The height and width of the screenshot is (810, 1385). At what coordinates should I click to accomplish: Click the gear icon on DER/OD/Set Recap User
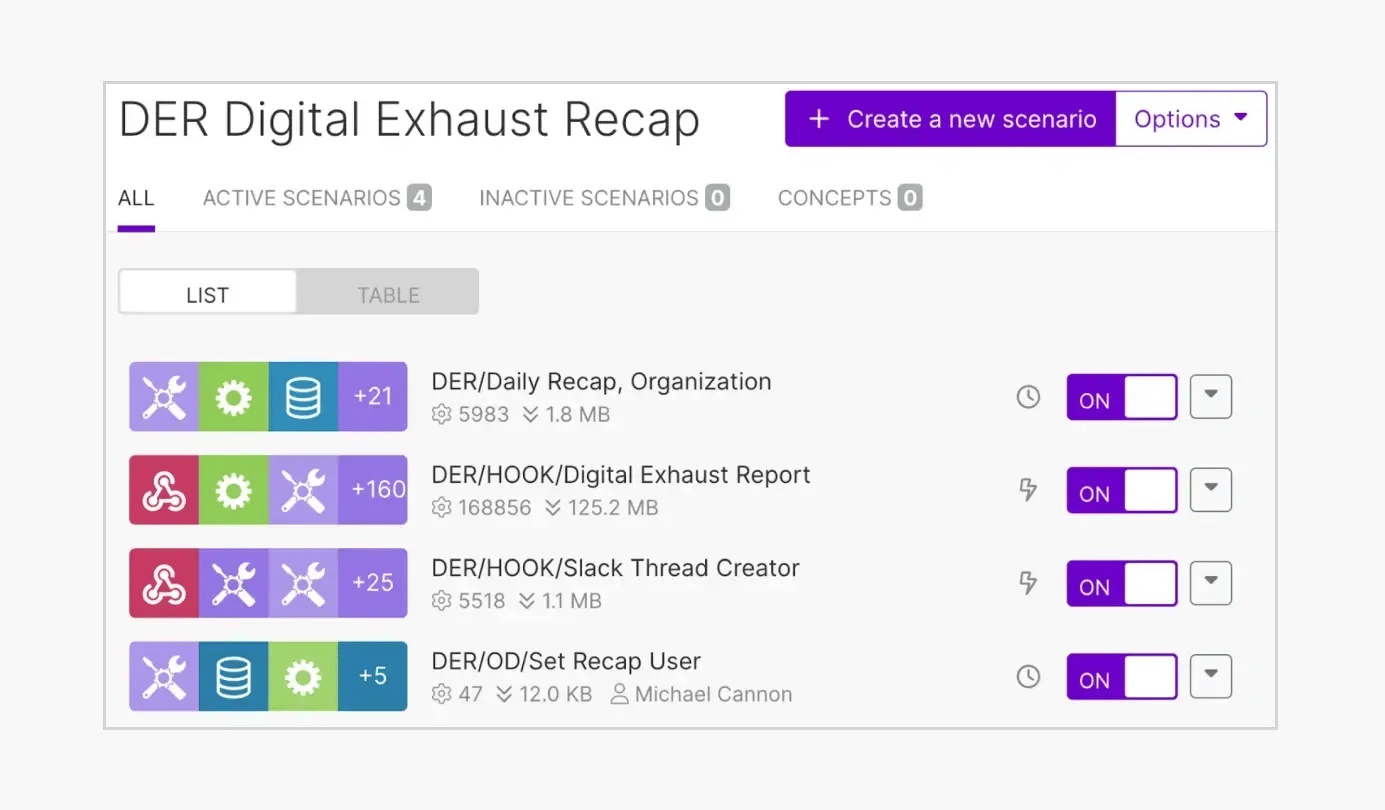[x=303, y=676]
